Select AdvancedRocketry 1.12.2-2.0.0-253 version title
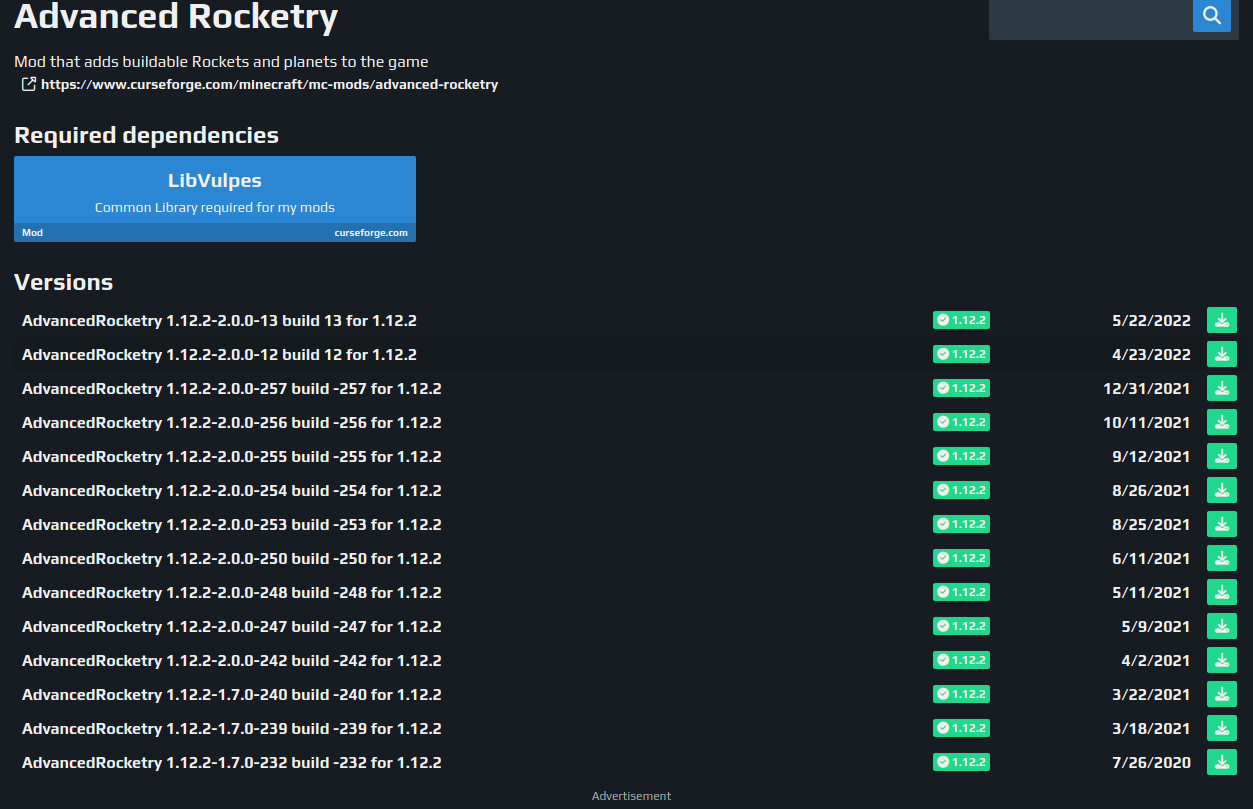 (x=232, y=525)
